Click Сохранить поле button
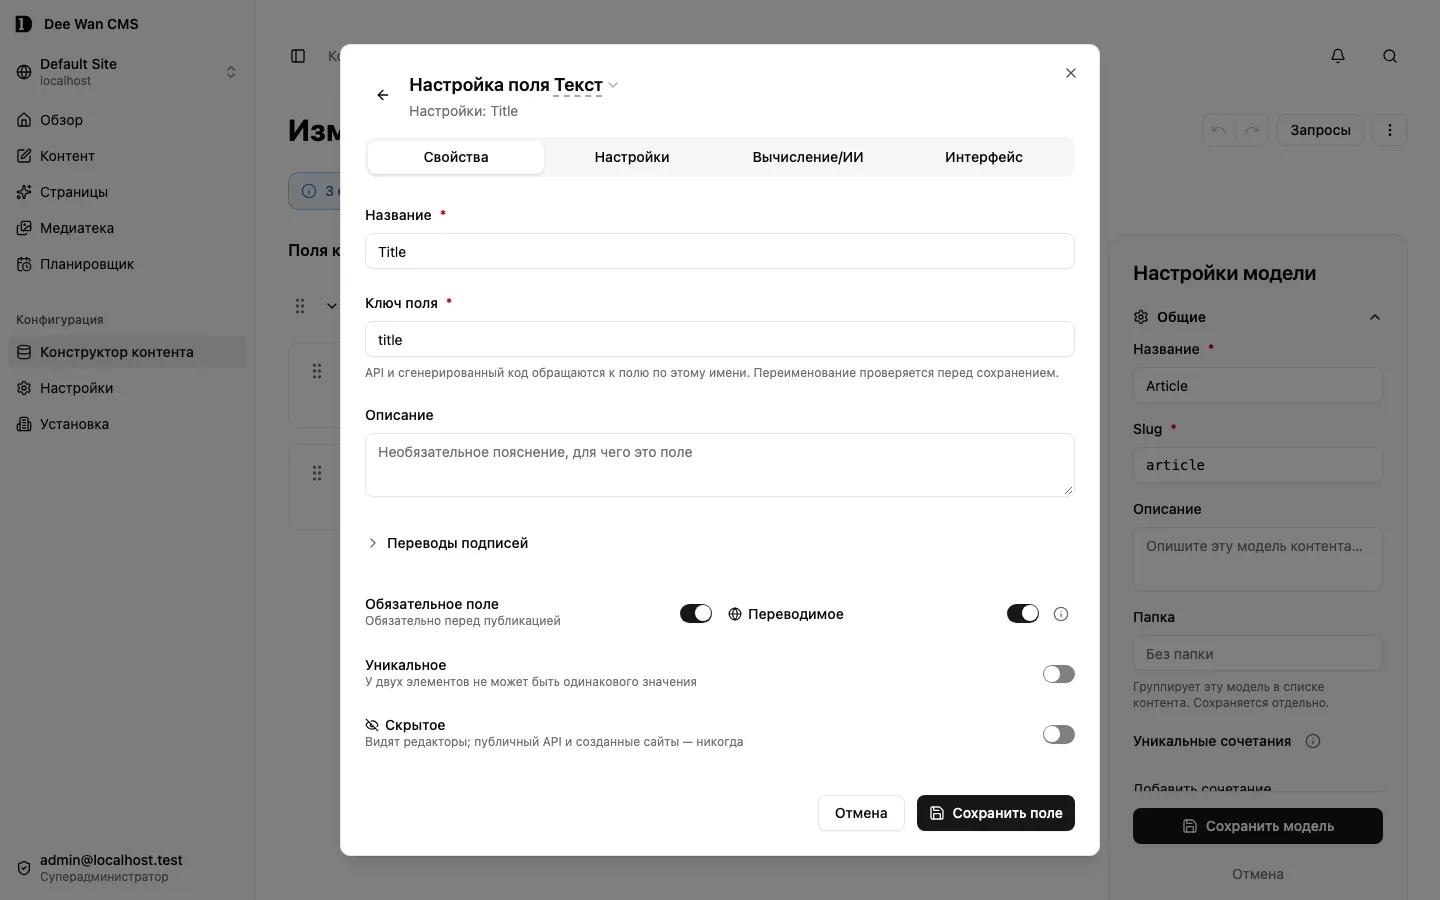This screenshot has width=1440, height=900. click(x=996, y=813)
